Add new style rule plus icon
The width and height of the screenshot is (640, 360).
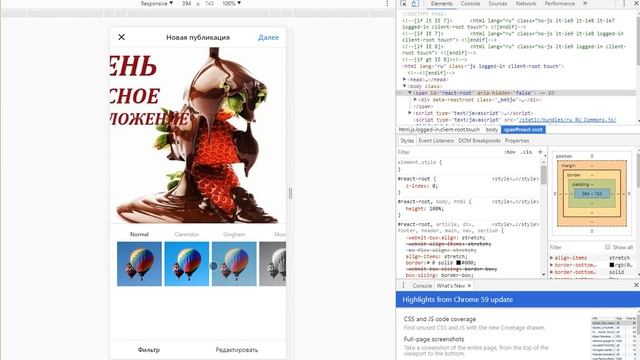[x=540, y=152]
